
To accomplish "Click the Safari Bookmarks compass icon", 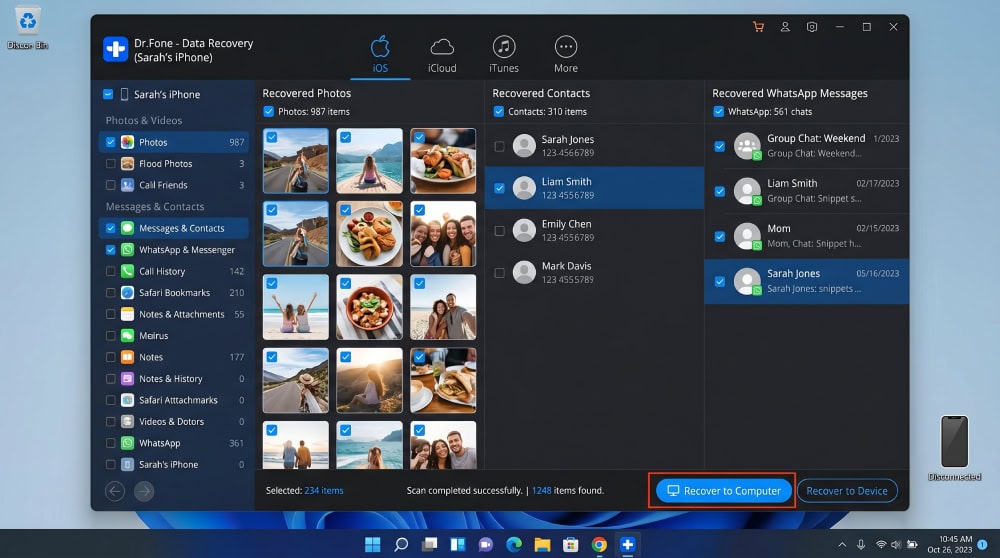I will pyautogui.click(x=128, y=292).
